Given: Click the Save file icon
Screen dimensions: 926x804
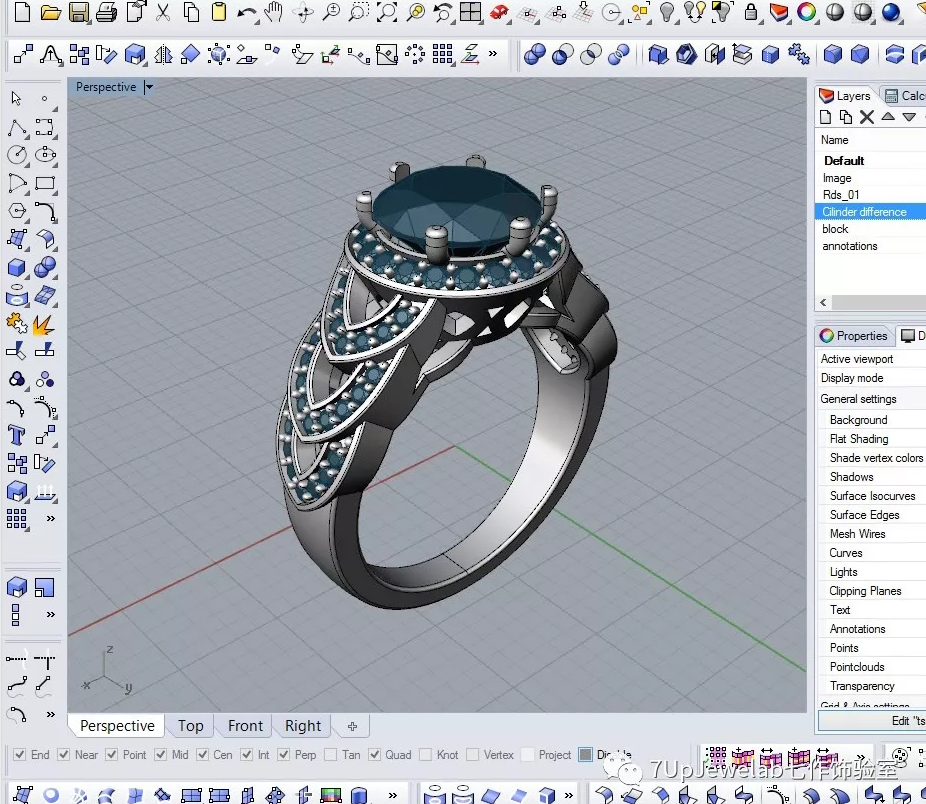Looking at the screenshot, I should point(78,13).
